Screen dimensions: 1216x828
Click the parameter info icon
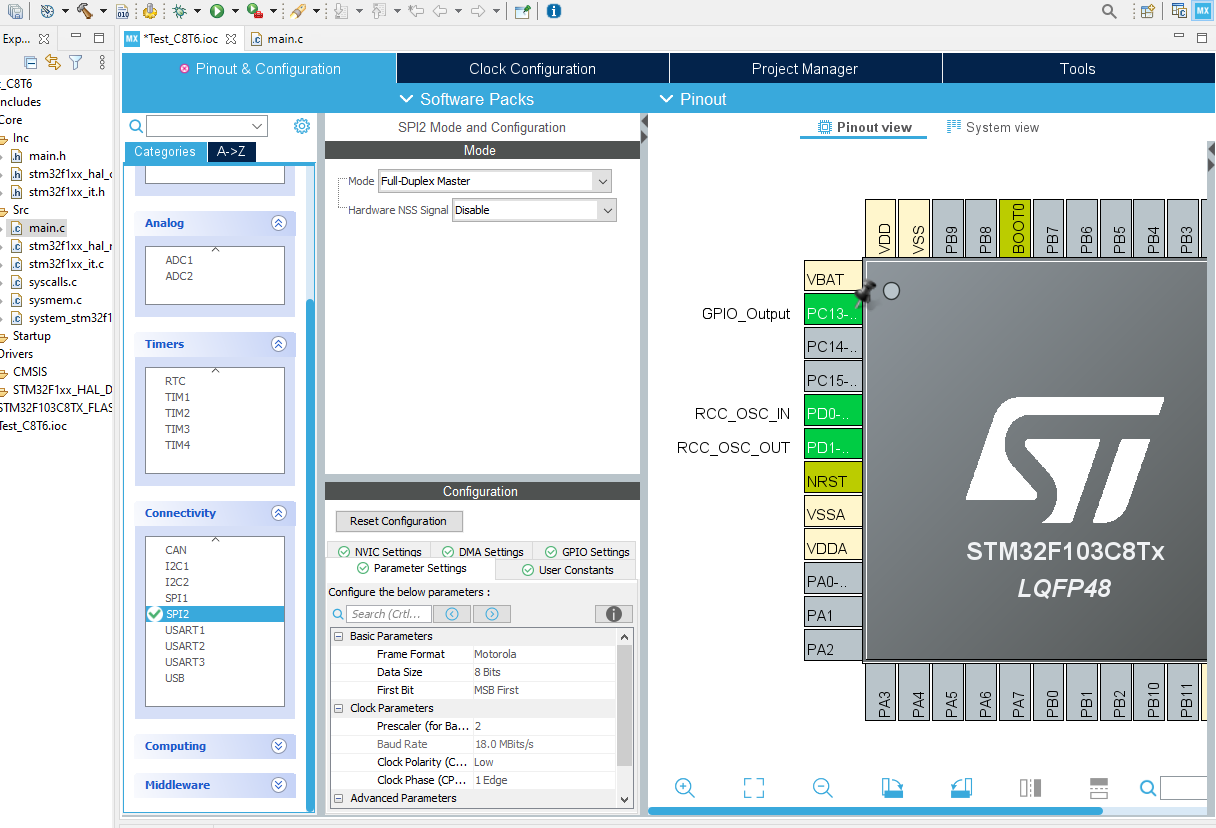point(613,614)
